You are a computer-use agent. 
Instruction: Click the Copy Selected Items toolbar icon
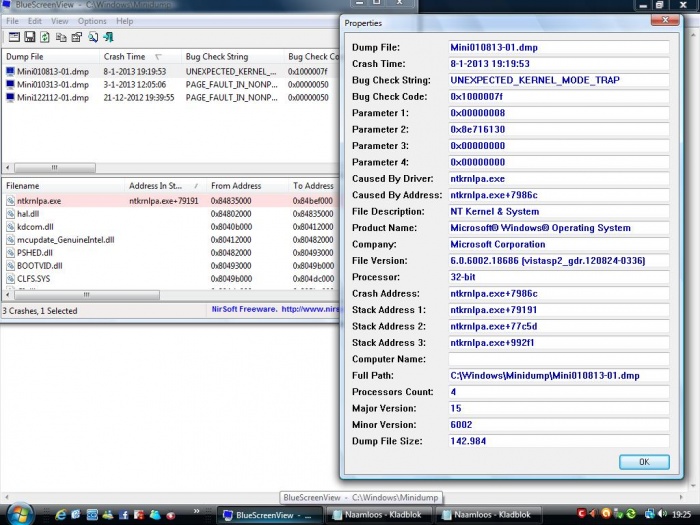[62, 37]
